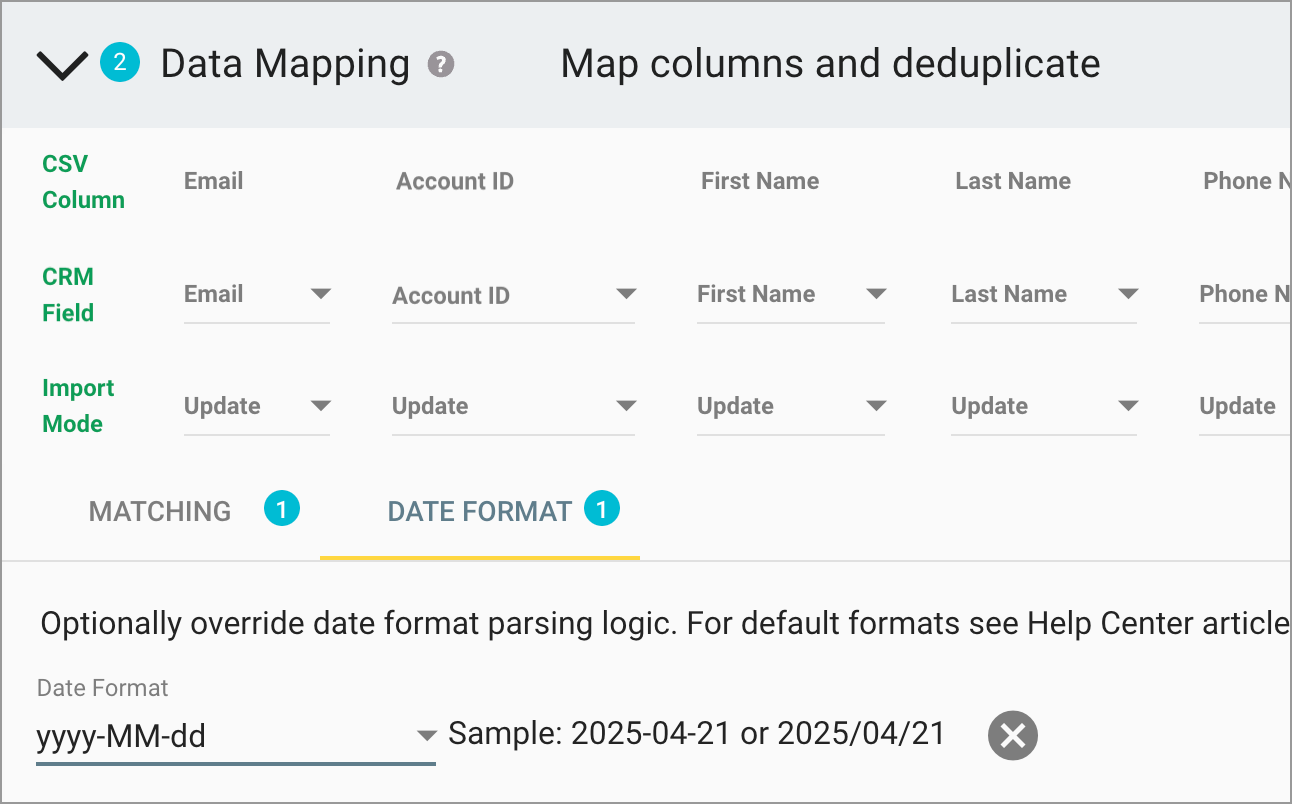
Task: Click the Phone CSV column header
Action: (x=1247, y=181)
